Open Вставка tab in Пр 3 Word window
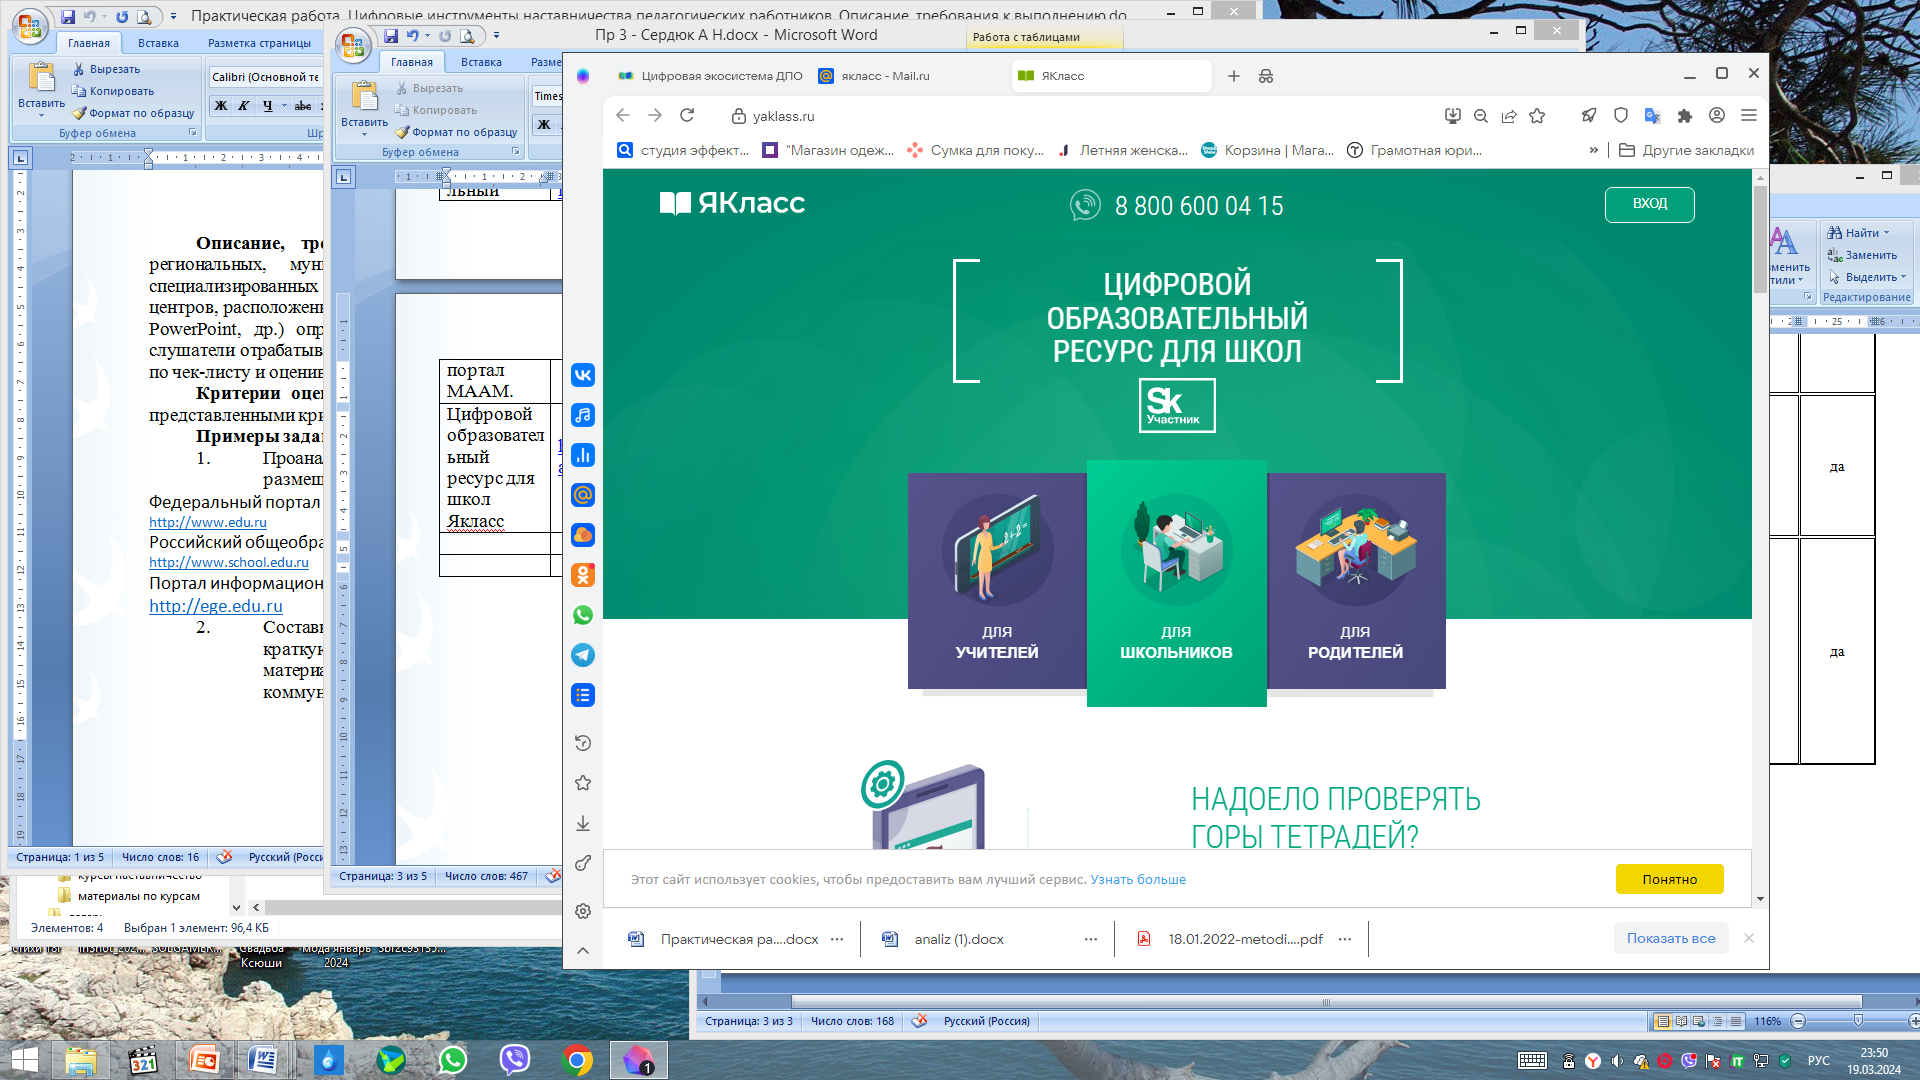 (x=481, y=62)
